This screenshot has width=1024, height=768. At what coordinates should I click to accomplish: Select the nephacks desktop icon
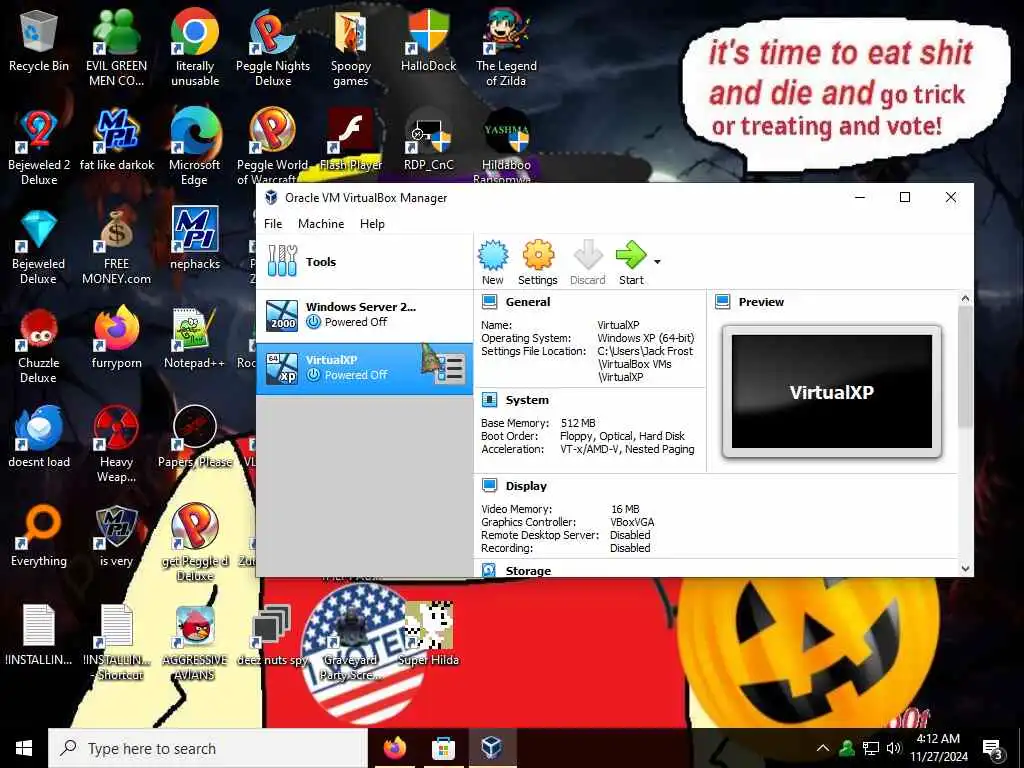tap(195, 238)
